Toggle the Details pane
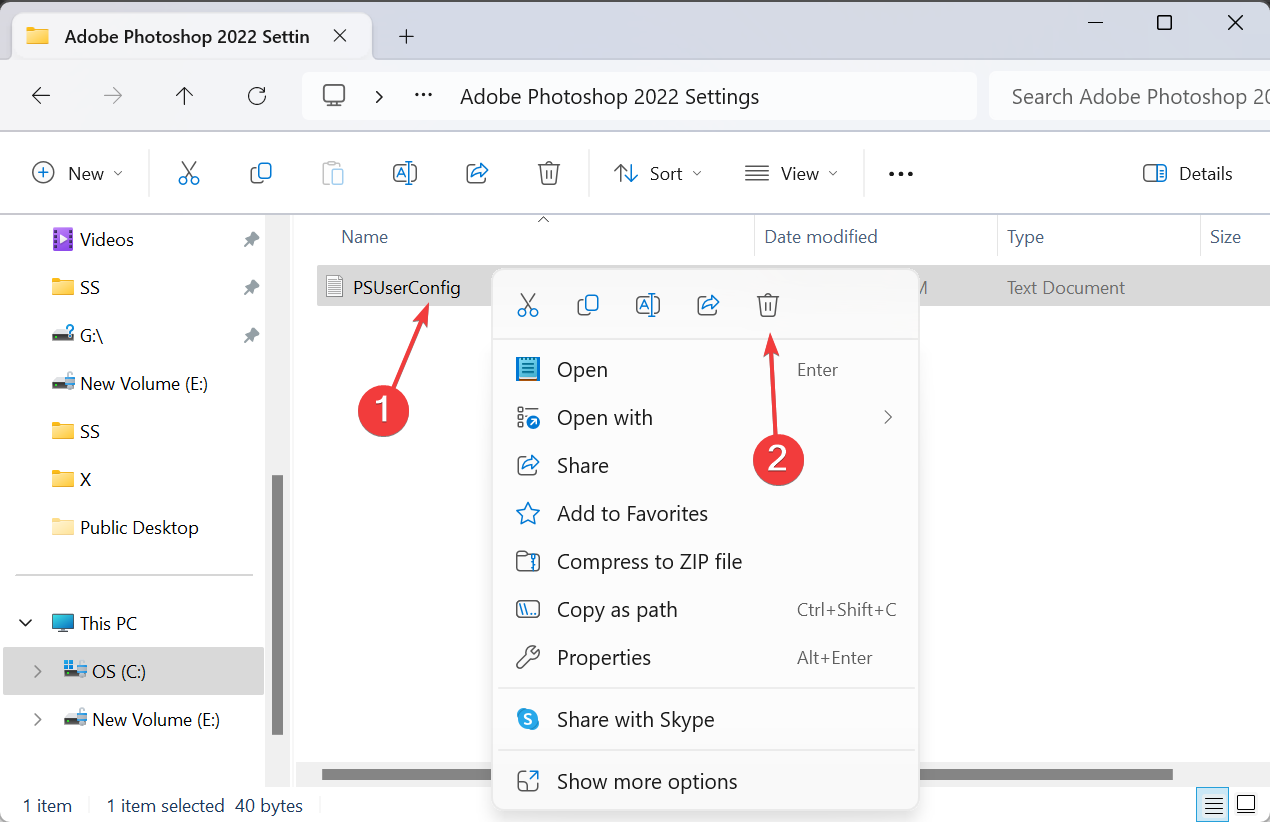1270x822 pixels. pos(1187,173)
